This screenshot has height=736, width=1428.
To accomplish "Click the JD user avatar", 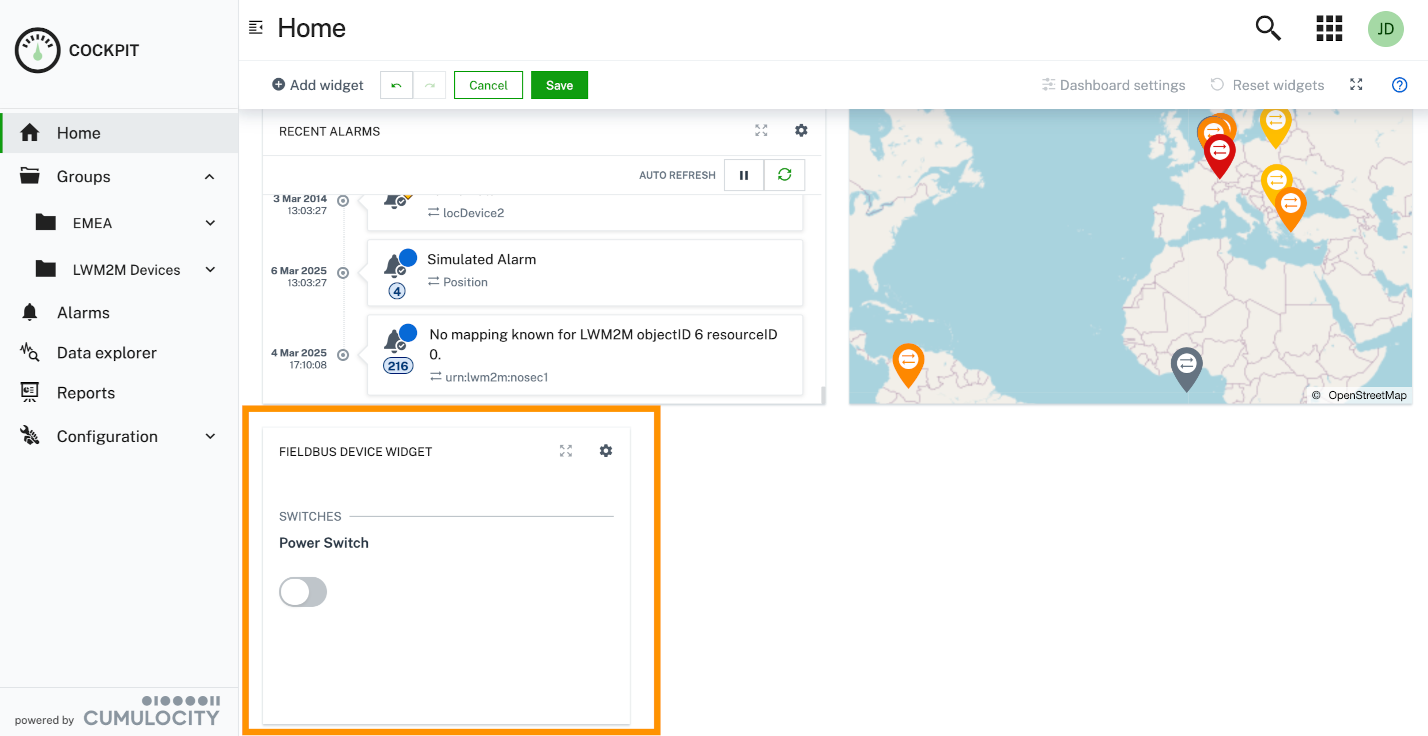I will tap(1386, 29).
